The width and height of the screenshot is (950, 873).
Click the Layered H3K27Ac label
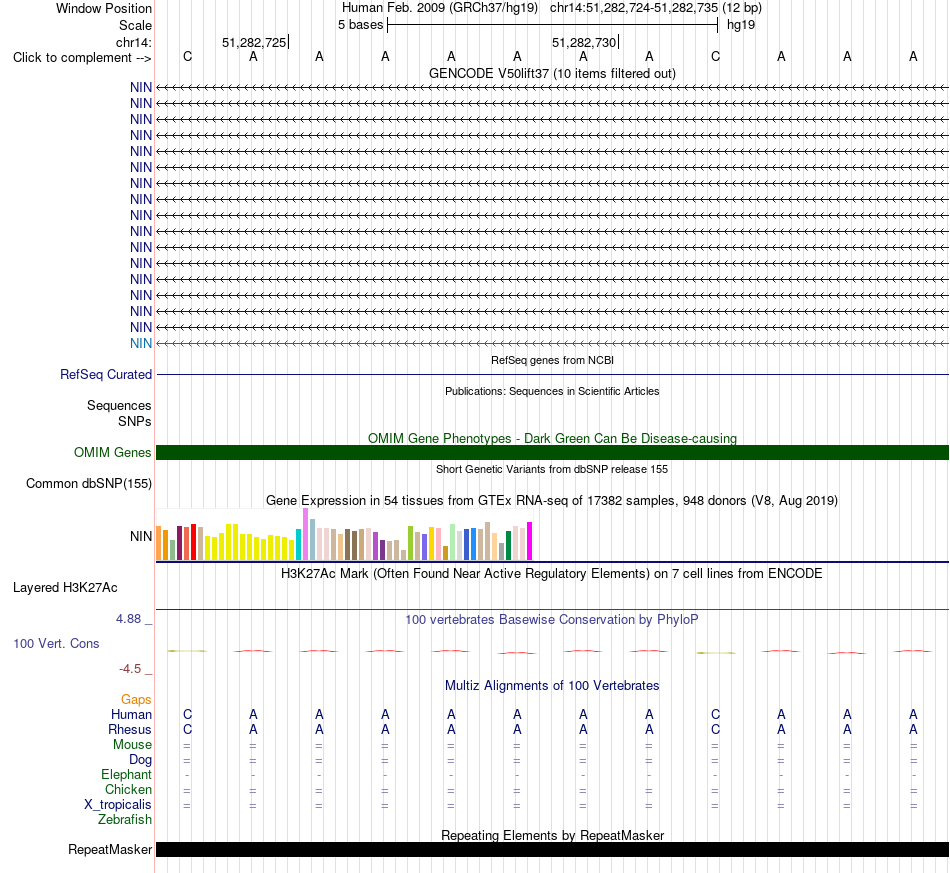tap(65, 588)
